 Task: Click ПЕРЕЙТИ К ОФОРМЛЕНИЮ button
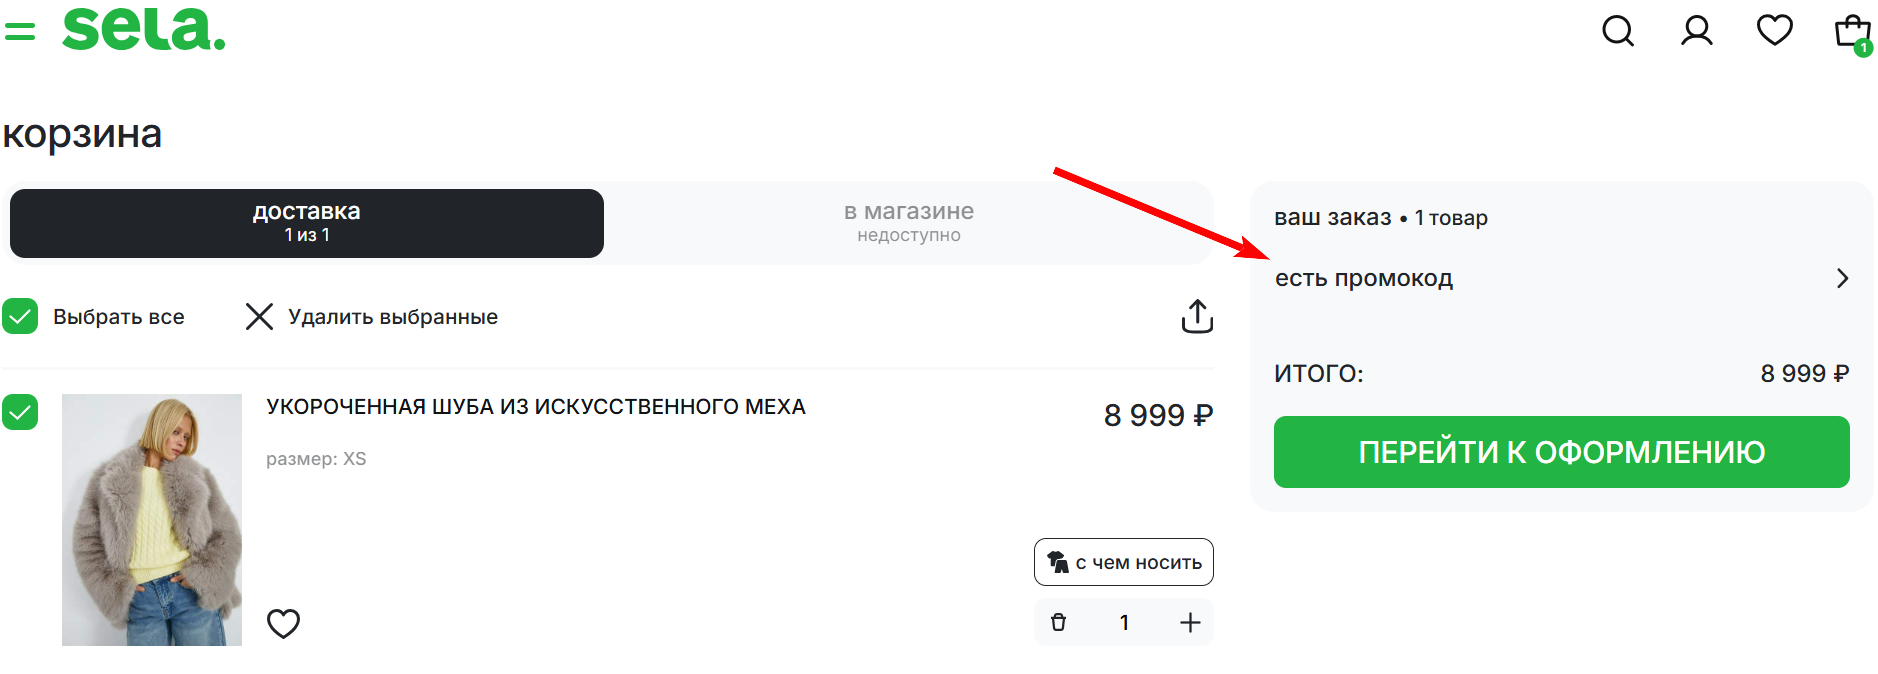1561,452
